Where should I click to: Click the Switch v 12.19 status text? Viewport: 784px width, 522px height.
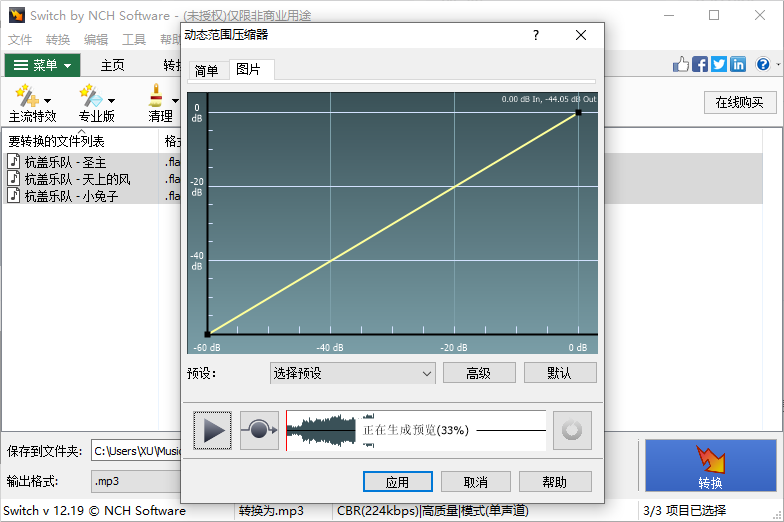94,510
